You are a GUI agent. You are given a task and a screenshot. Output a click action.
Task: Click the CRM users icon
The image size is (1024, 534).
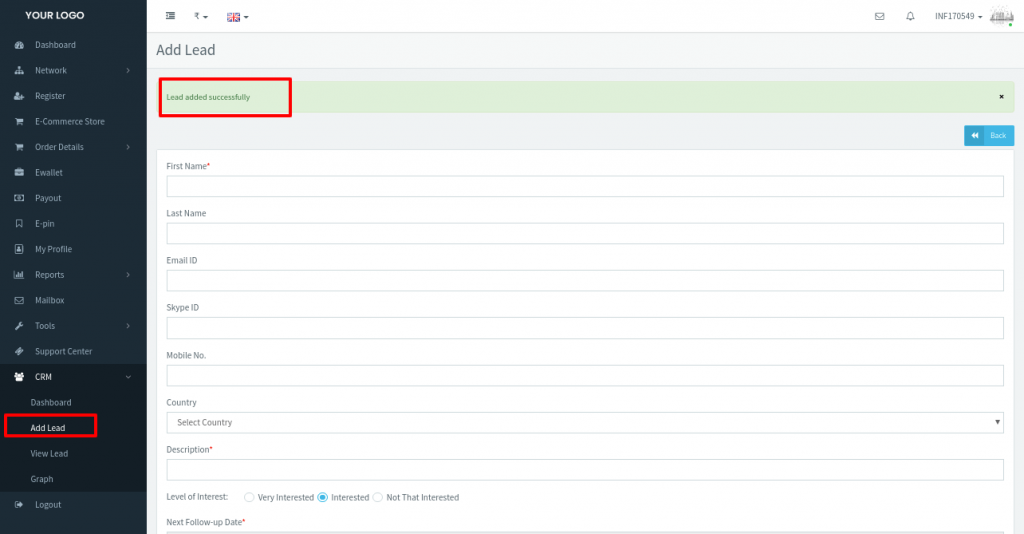(x=19, y=377)
